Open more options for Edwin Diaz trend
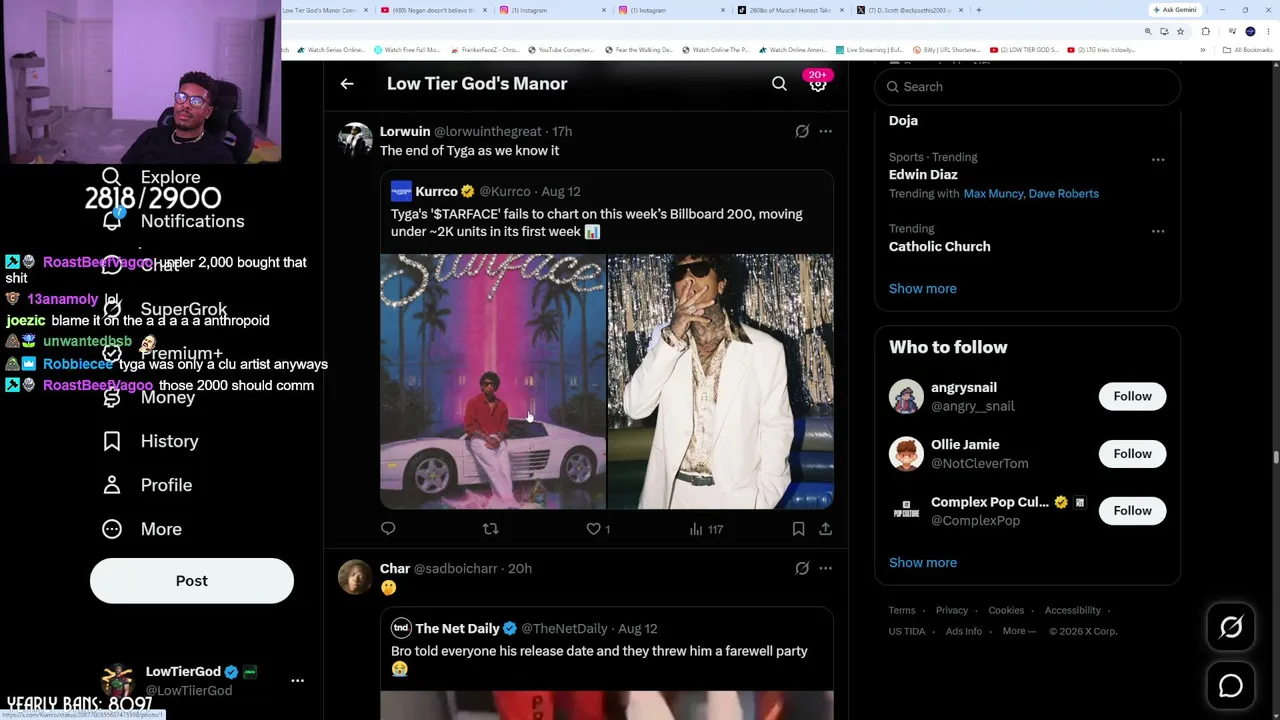 1158,159
